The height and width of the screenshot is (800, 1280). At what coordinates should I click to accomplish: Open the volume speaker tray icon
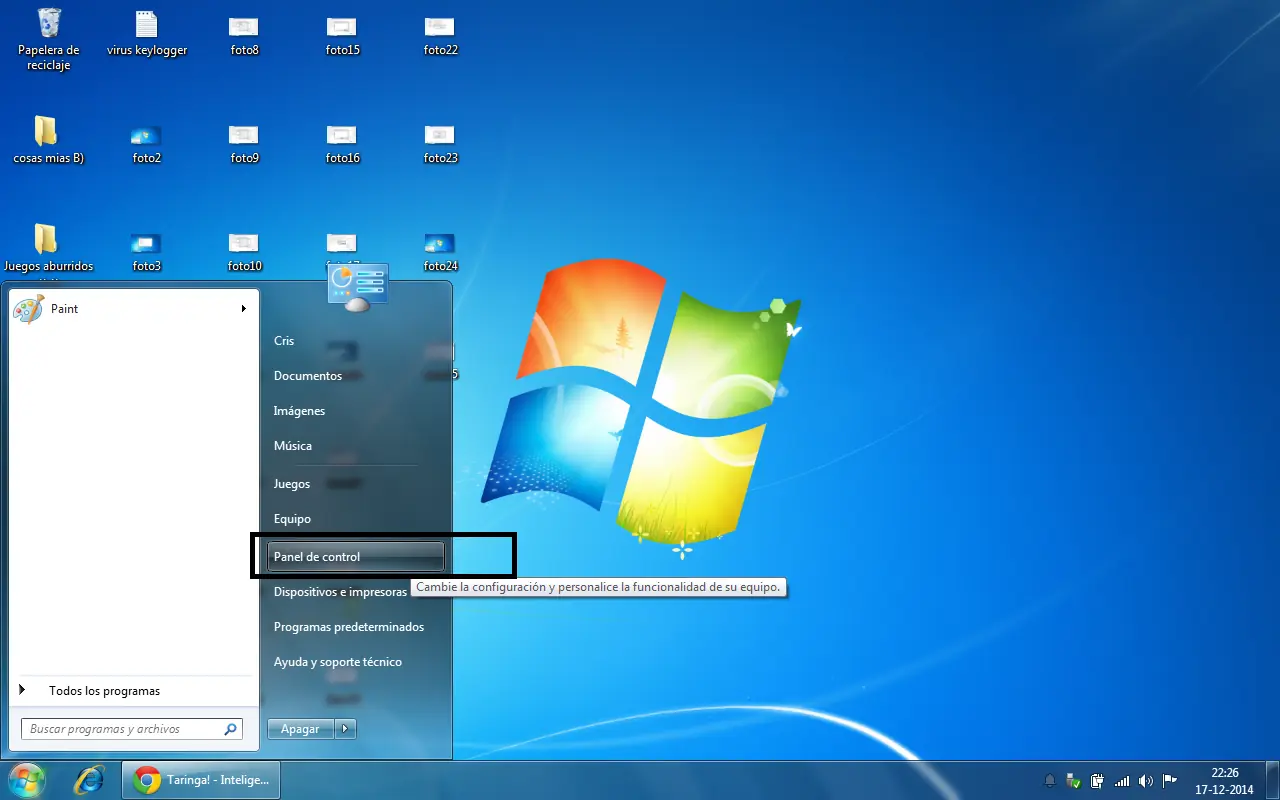coord(1145,781)
